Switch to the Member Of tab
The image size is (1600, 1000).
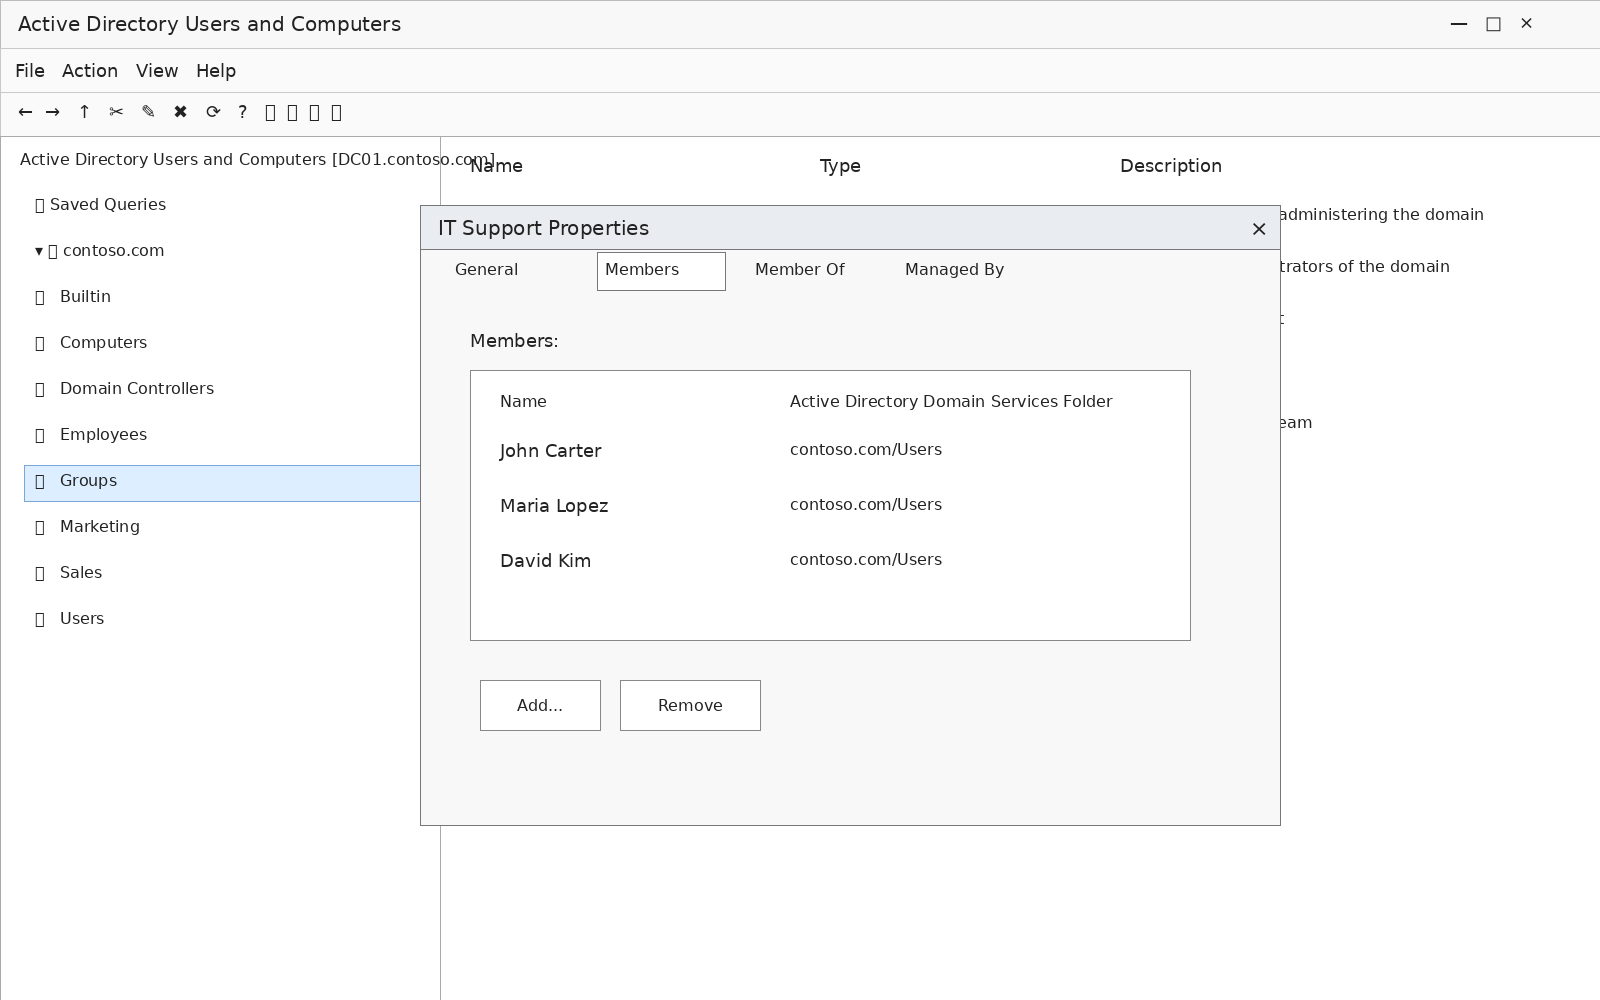point(800,270)
